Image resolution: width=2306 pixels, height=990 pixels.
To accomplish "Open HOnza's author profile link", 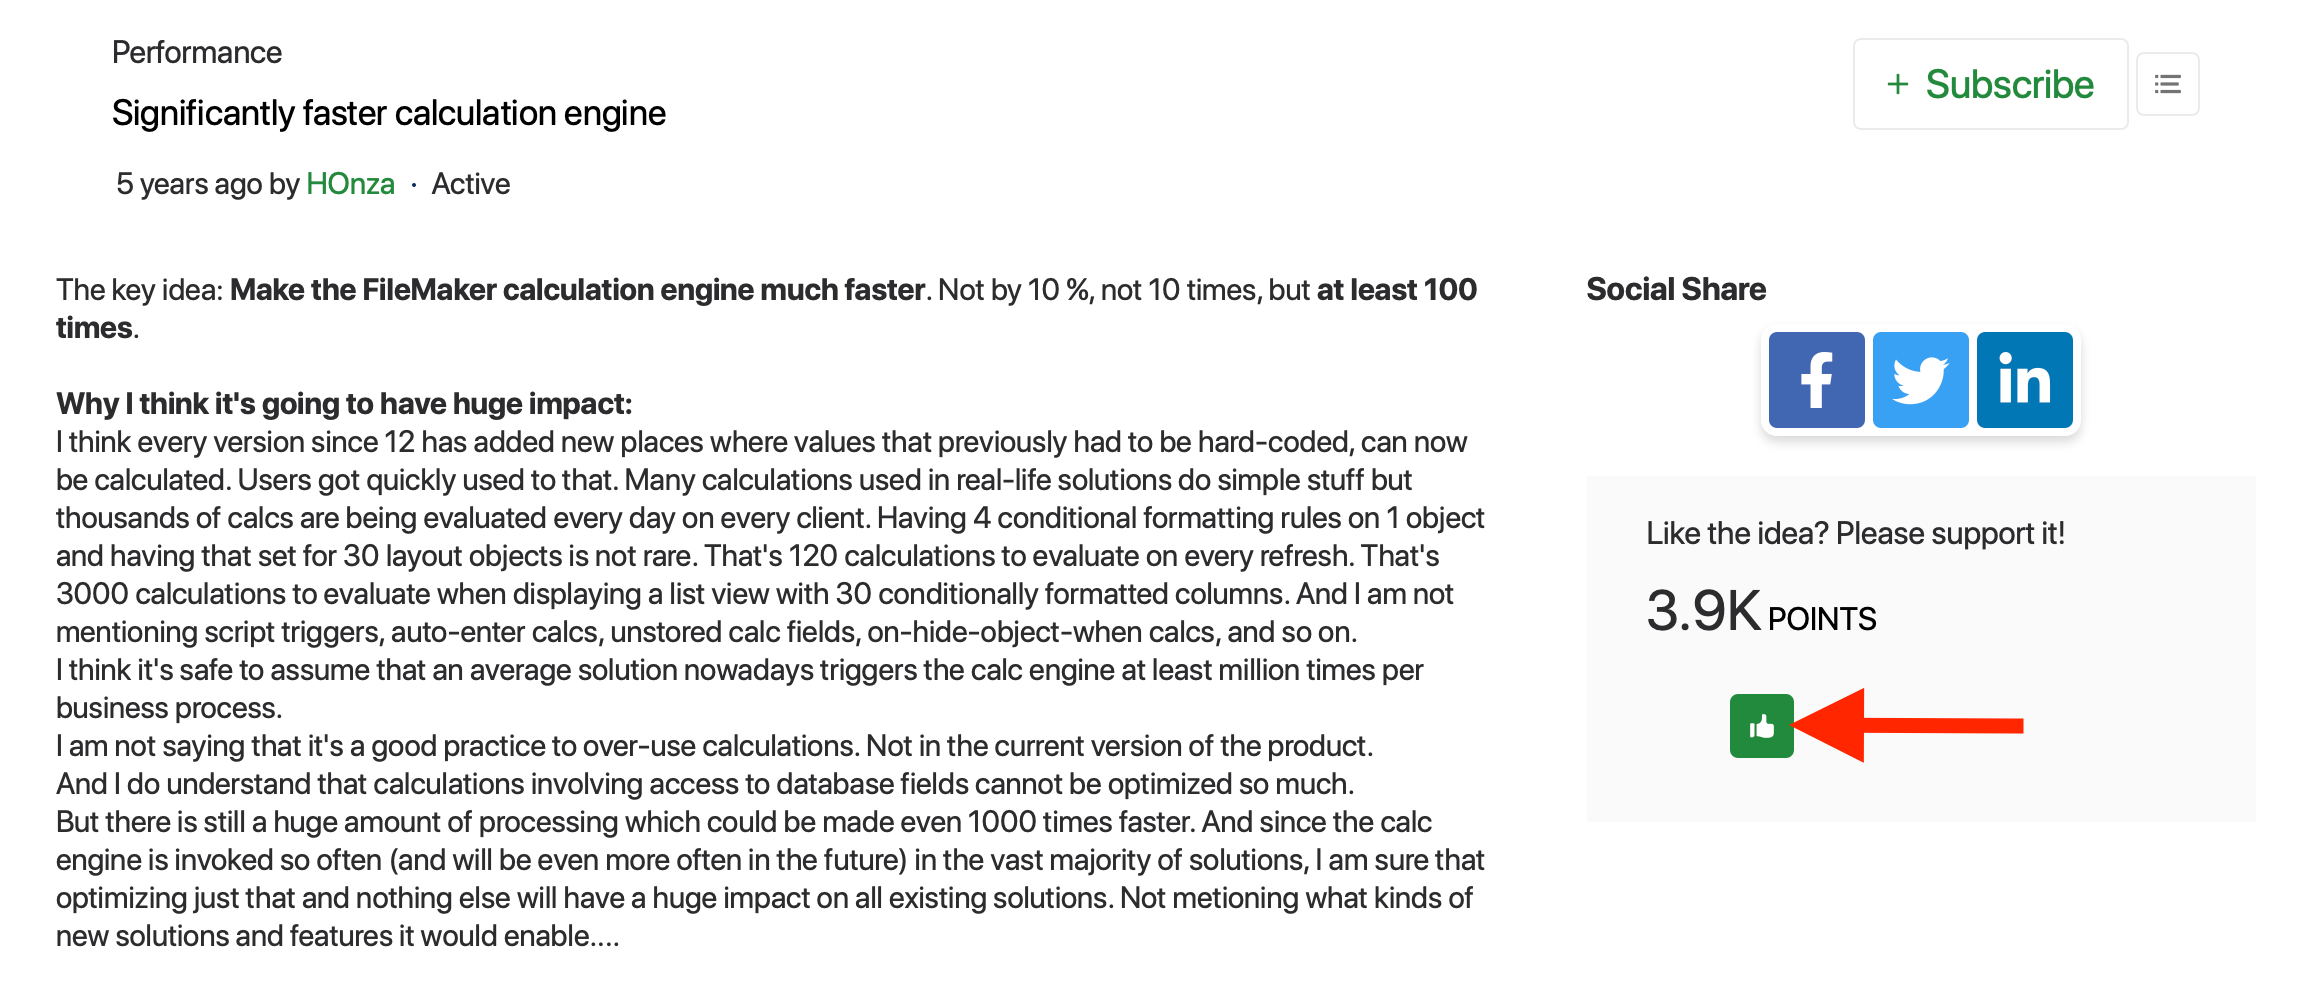I will click(x=350, y=184).
